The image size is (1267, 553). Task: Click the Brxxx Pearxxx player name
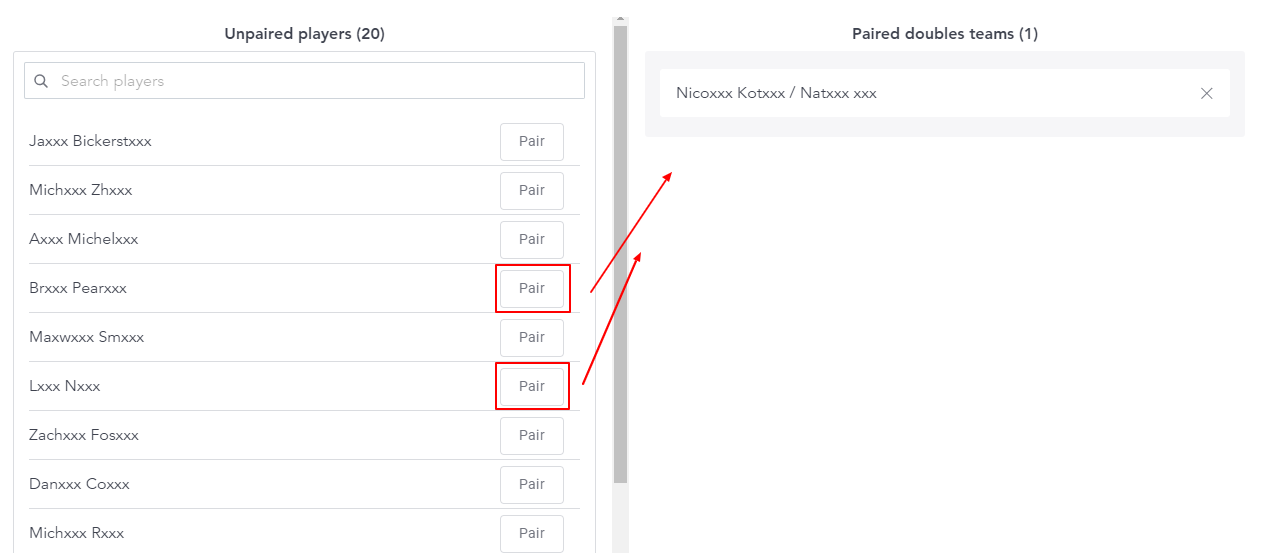pos(78,288)
